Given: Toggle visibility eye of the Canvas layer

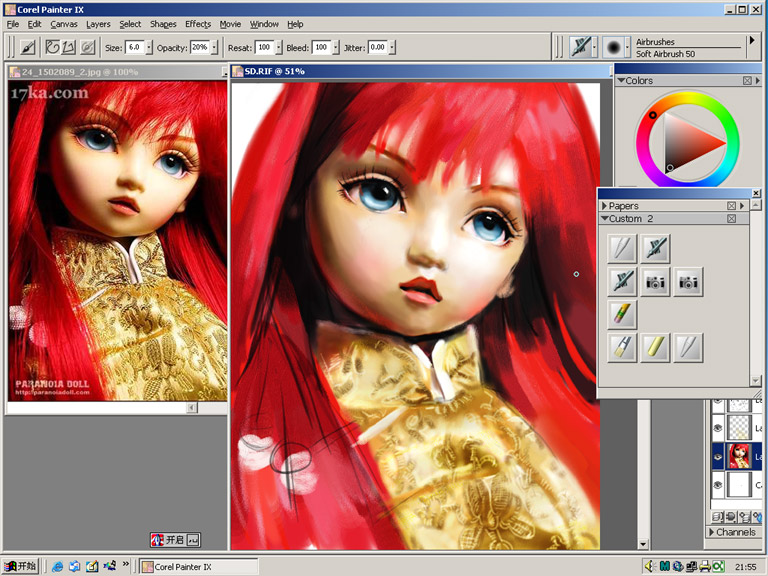Looking at the screenshot, I should (x=718, y=484).
